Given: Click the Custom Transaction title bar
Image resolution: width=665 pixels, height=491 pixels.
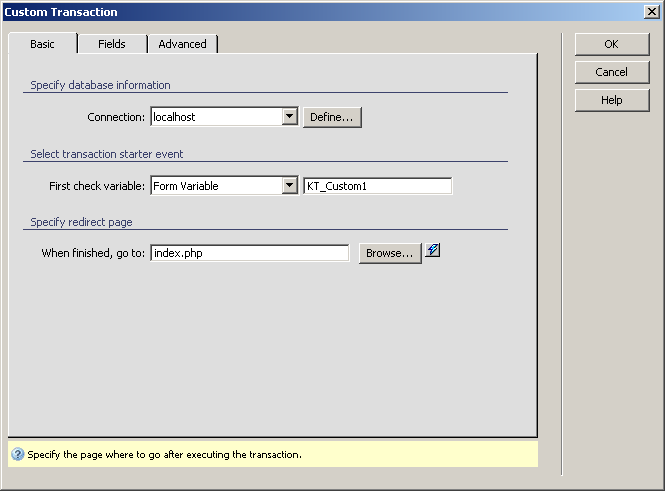Looking at the screenshot, I should (300, 12).
